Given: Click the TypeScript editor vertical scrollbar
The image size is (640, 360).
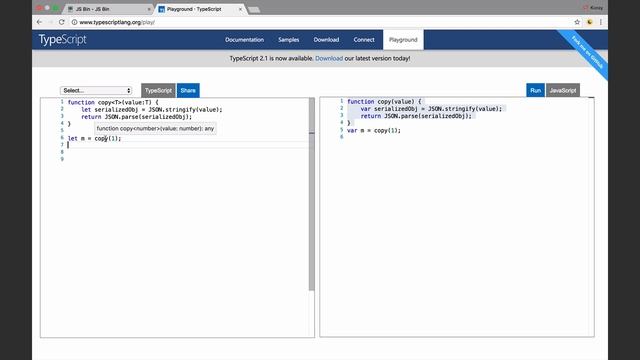Looking at the screenshot, I should (x=311, y=194).
